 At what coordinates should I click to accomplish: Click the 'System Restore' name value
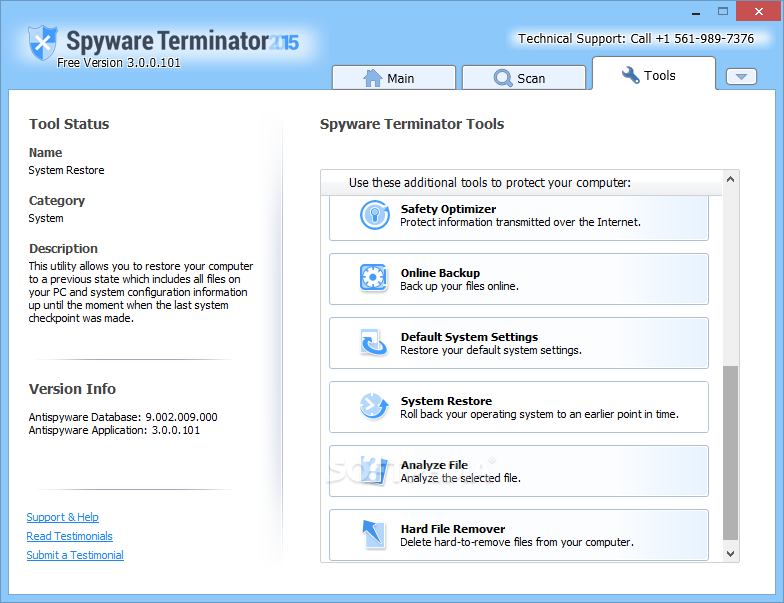click(66, 170)
